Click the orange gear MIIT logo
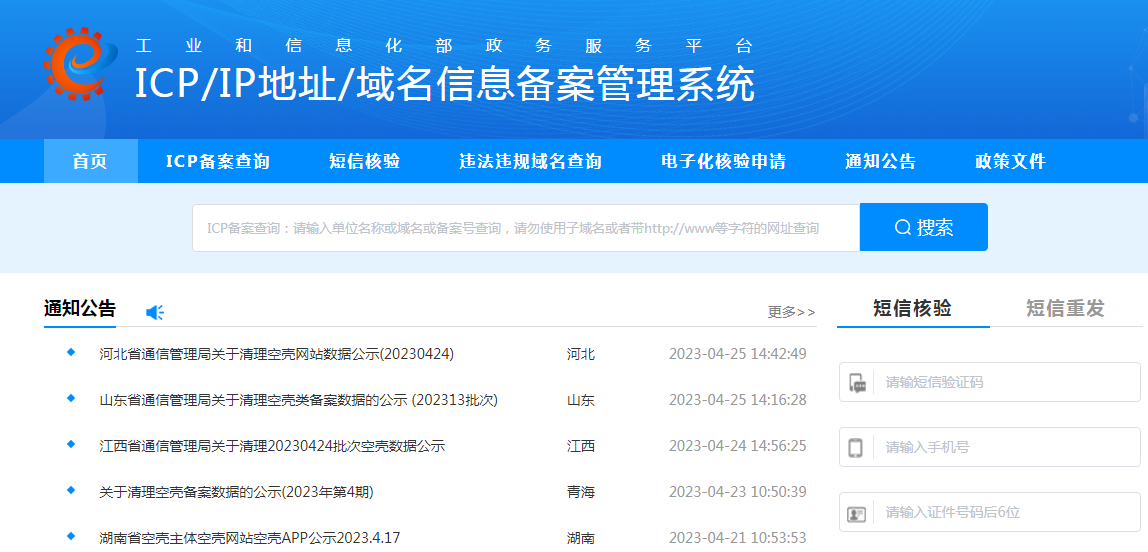 74,64
